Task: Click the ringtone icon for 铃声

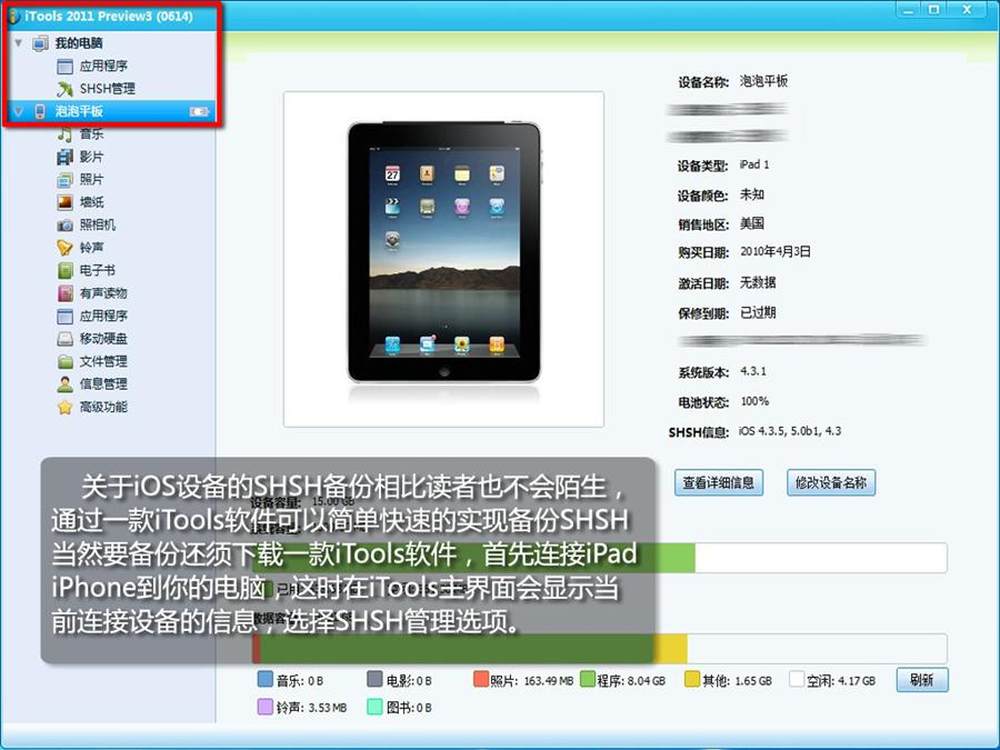Action: [x=65, y=247]
